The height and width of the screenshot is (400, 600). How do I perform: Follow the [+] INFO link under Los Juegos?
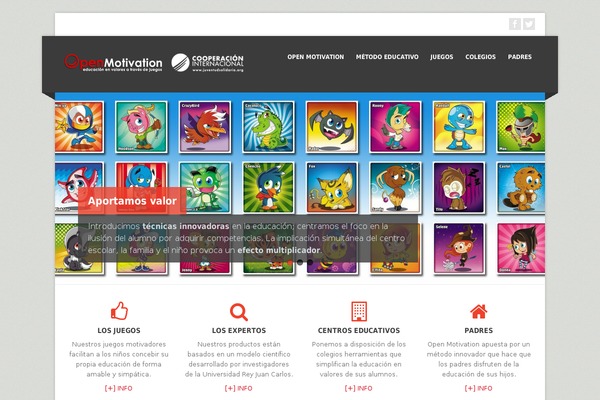click(119, 388)
